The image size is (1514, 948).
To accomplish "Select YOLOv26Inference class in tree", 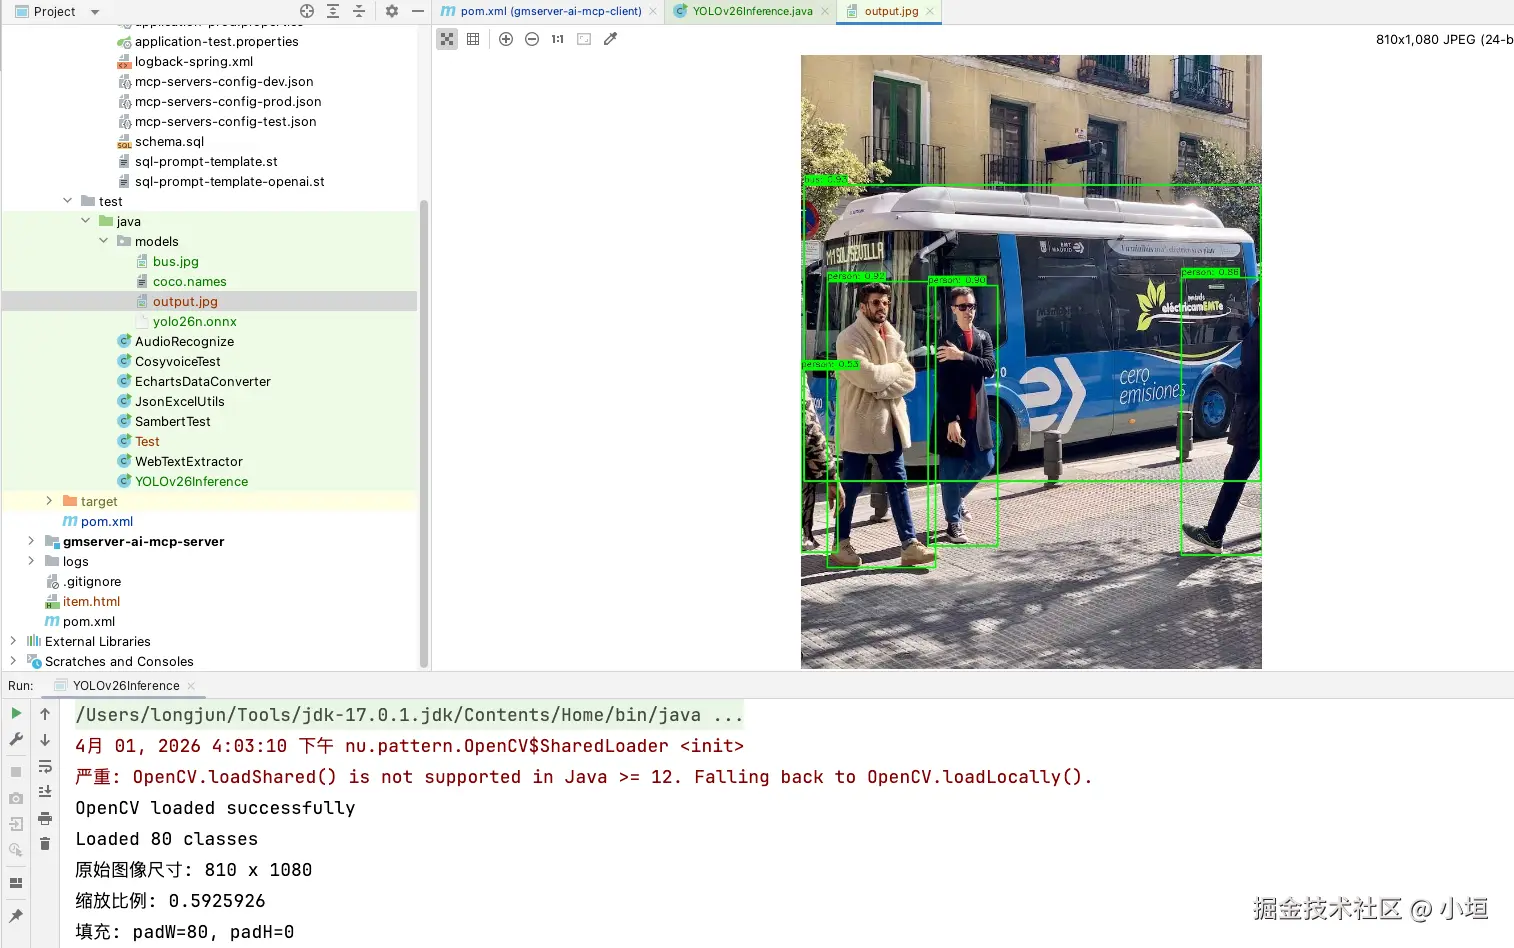I will coord(191,481).
